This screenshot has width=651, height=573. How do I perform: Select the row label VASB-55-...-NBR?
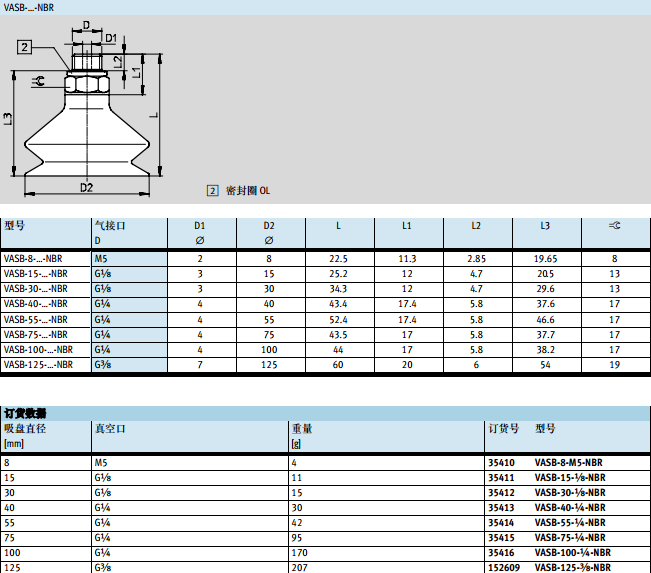(35, 319)
